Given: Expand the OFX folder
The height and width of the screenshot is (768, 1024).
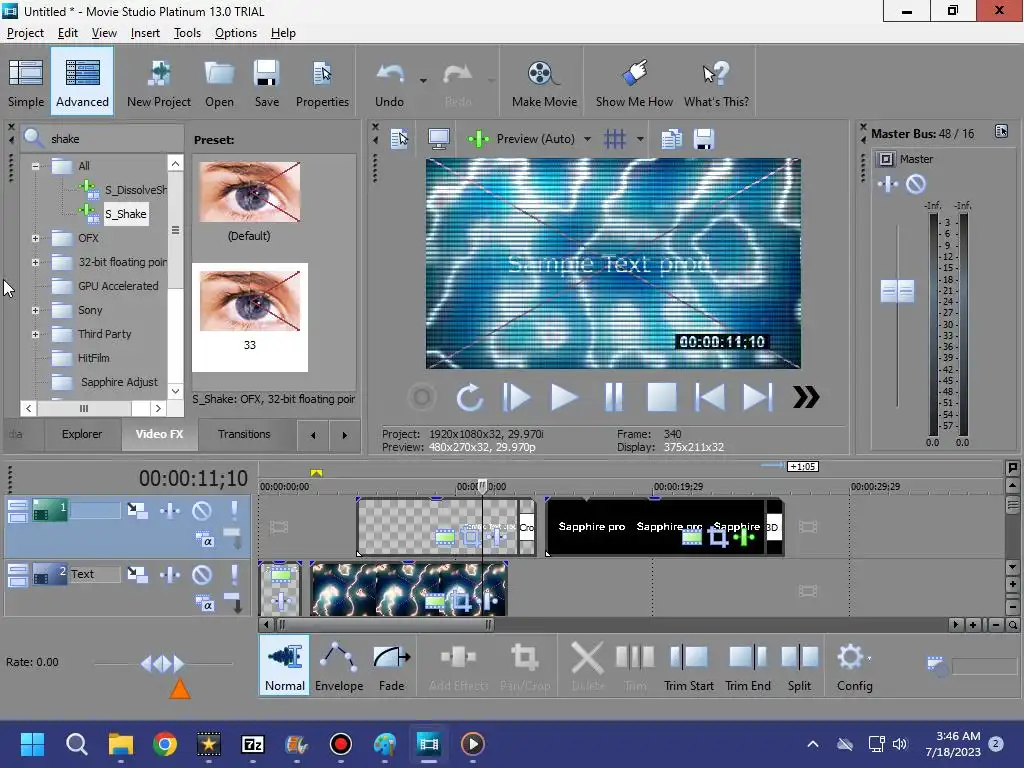Looking at the screenshot, I should pos(36,238).
